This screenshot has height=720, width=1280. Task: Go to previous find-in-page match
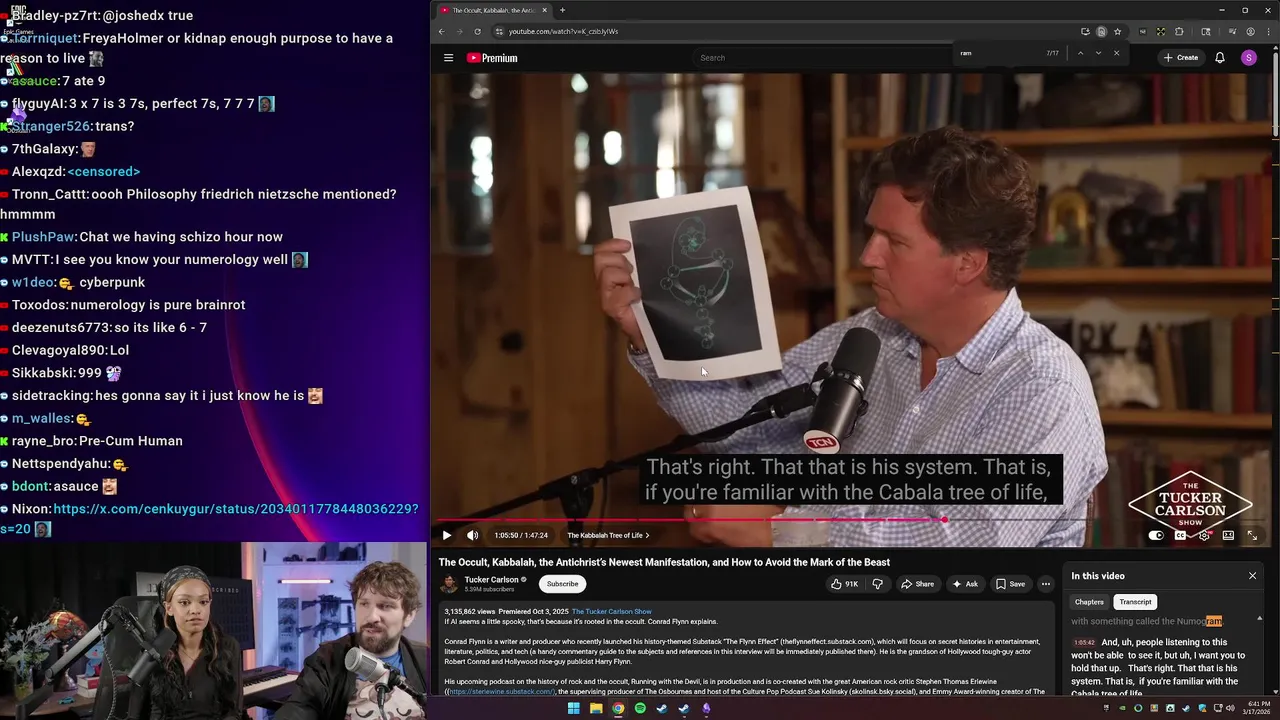click(1080, 53)
